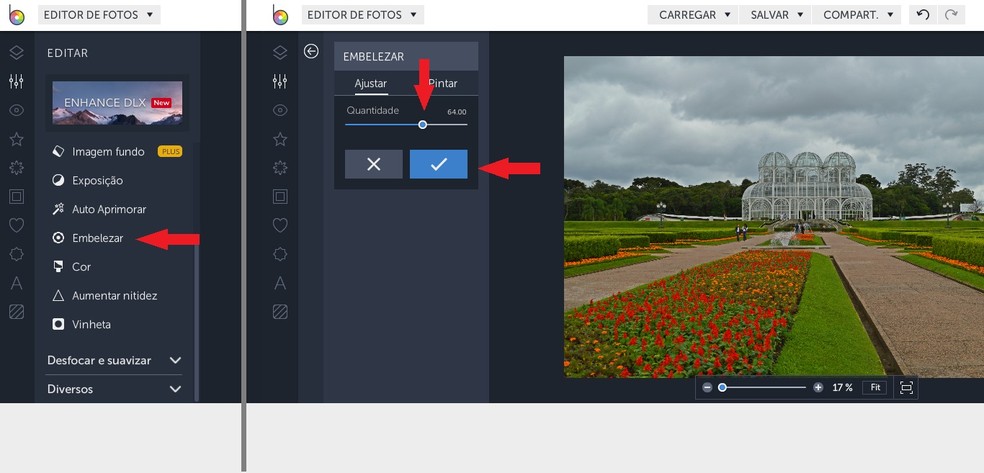This screenshot has height=473, width=984.
Task: Open Overlays heart icon in right sidebar
Action: tap(281, 225)
